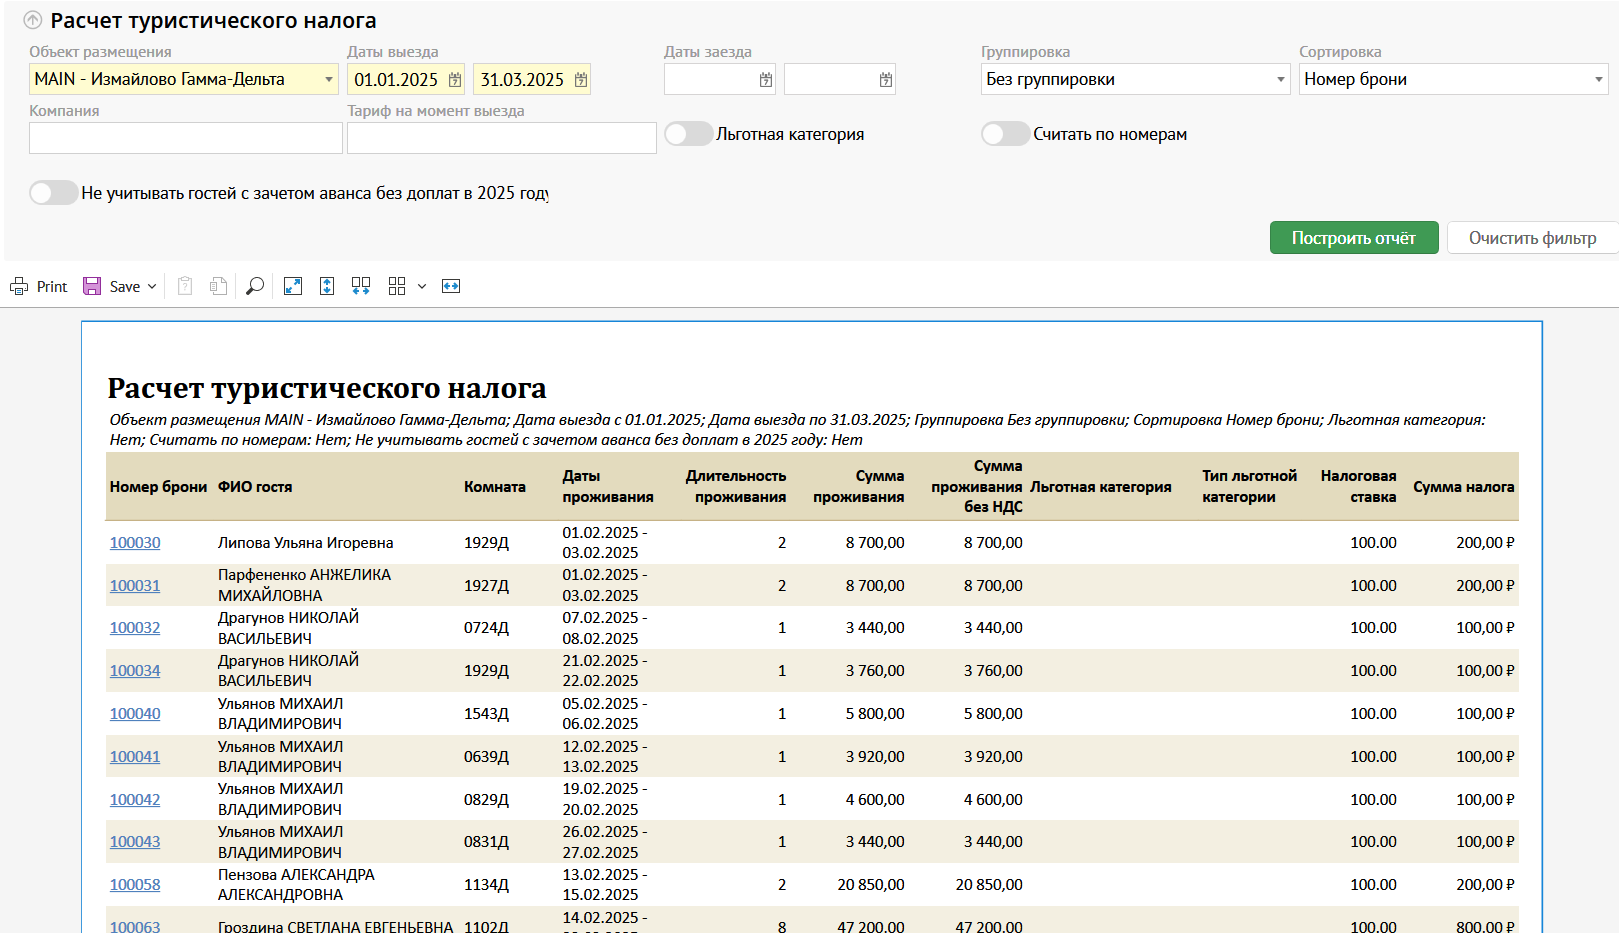
Task: Click the purple Save floppy disk icon
Action: click(x=92, y=287)
